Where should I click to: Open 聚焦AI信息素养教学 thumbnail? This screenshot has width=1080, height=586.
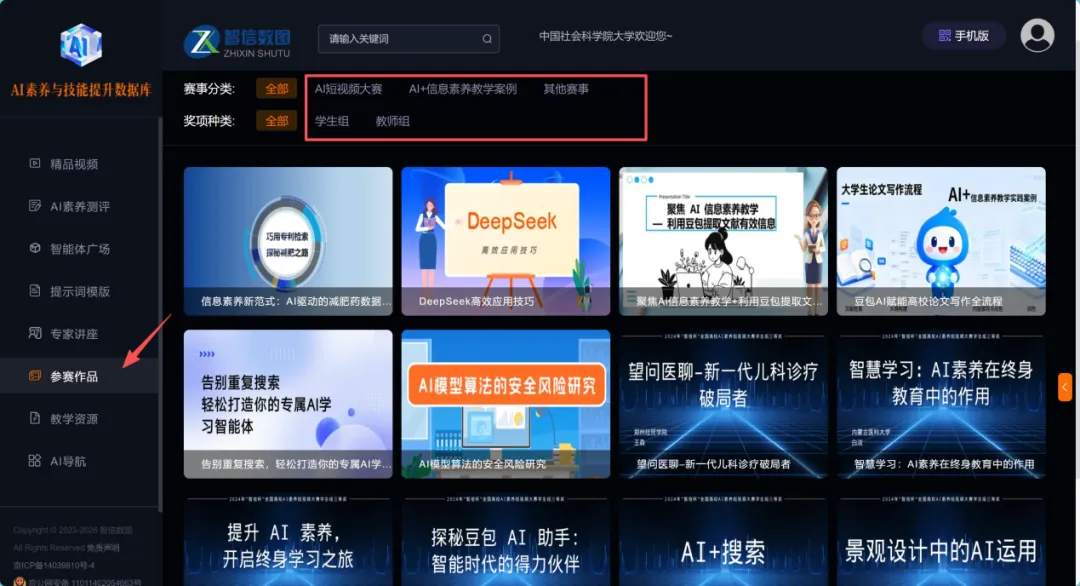tap(723, 241)
